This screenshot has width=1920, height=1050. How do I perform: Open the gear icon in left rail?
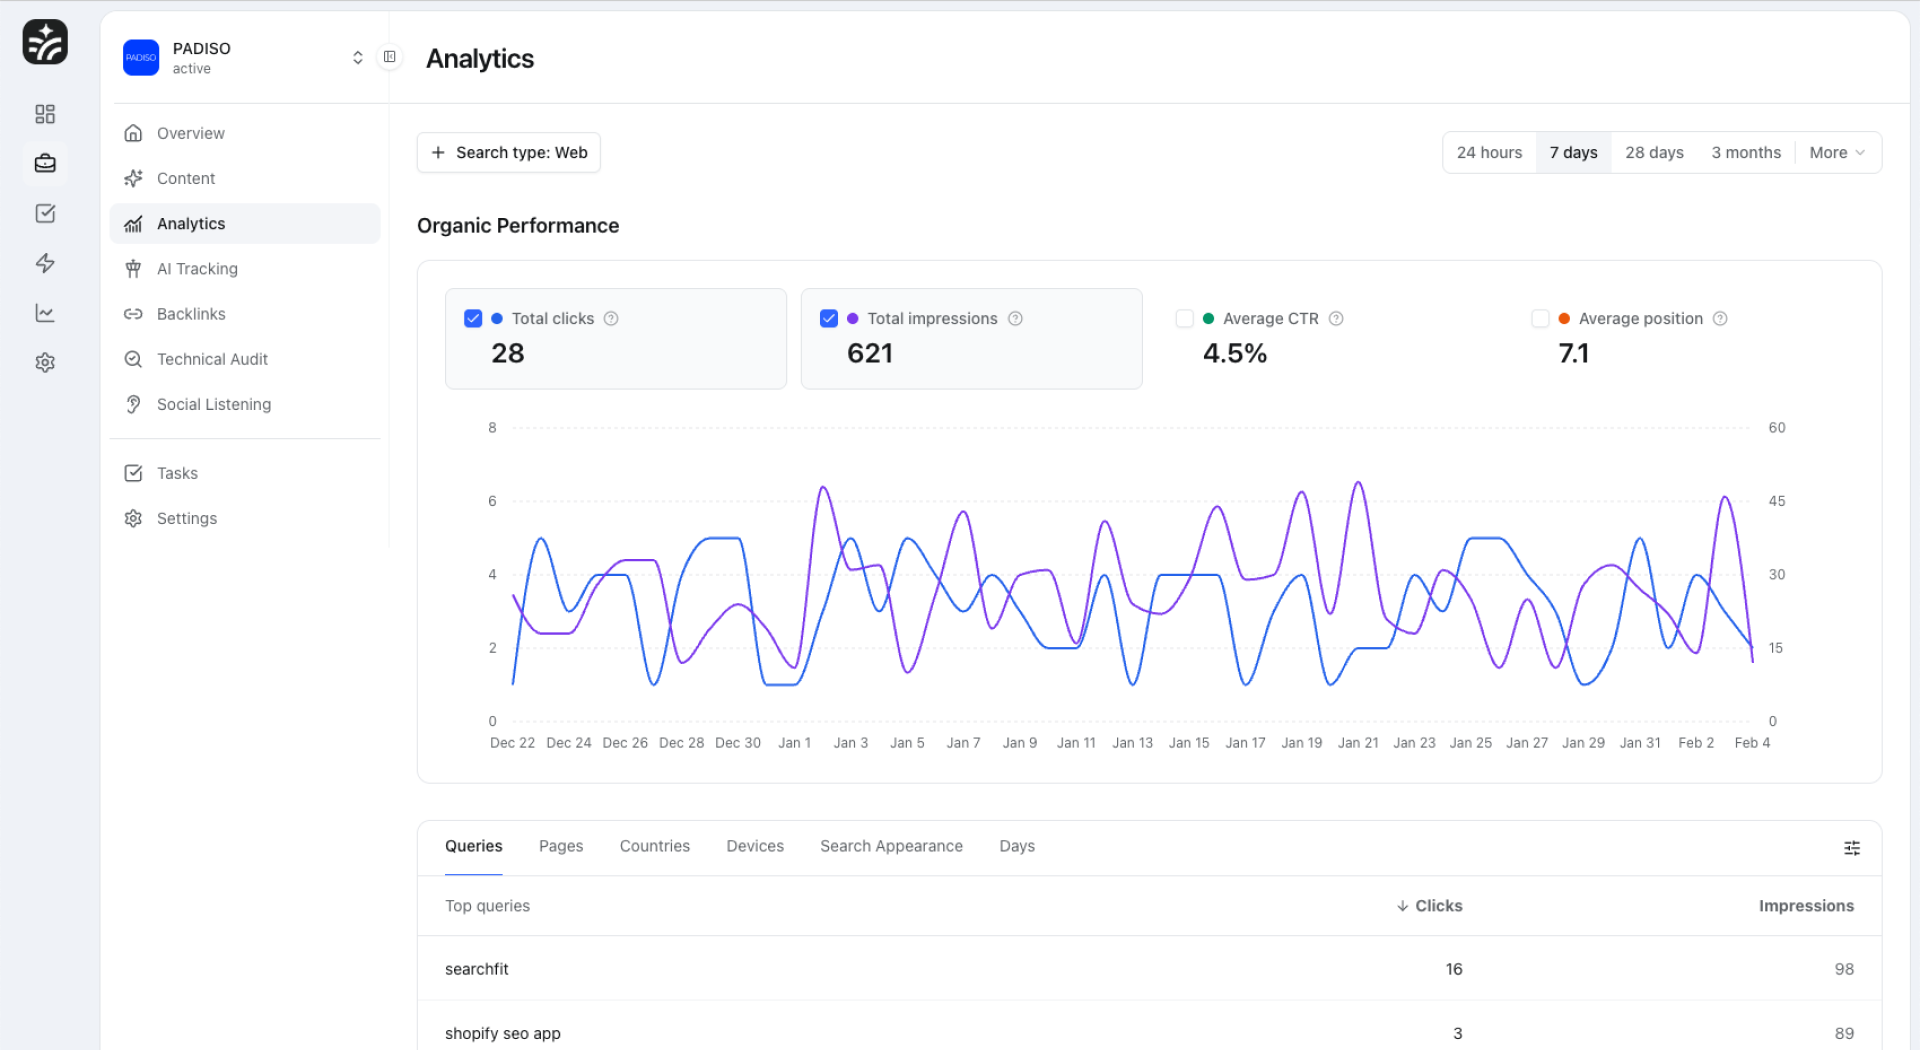pyautogui.click(x=45, y=363)
